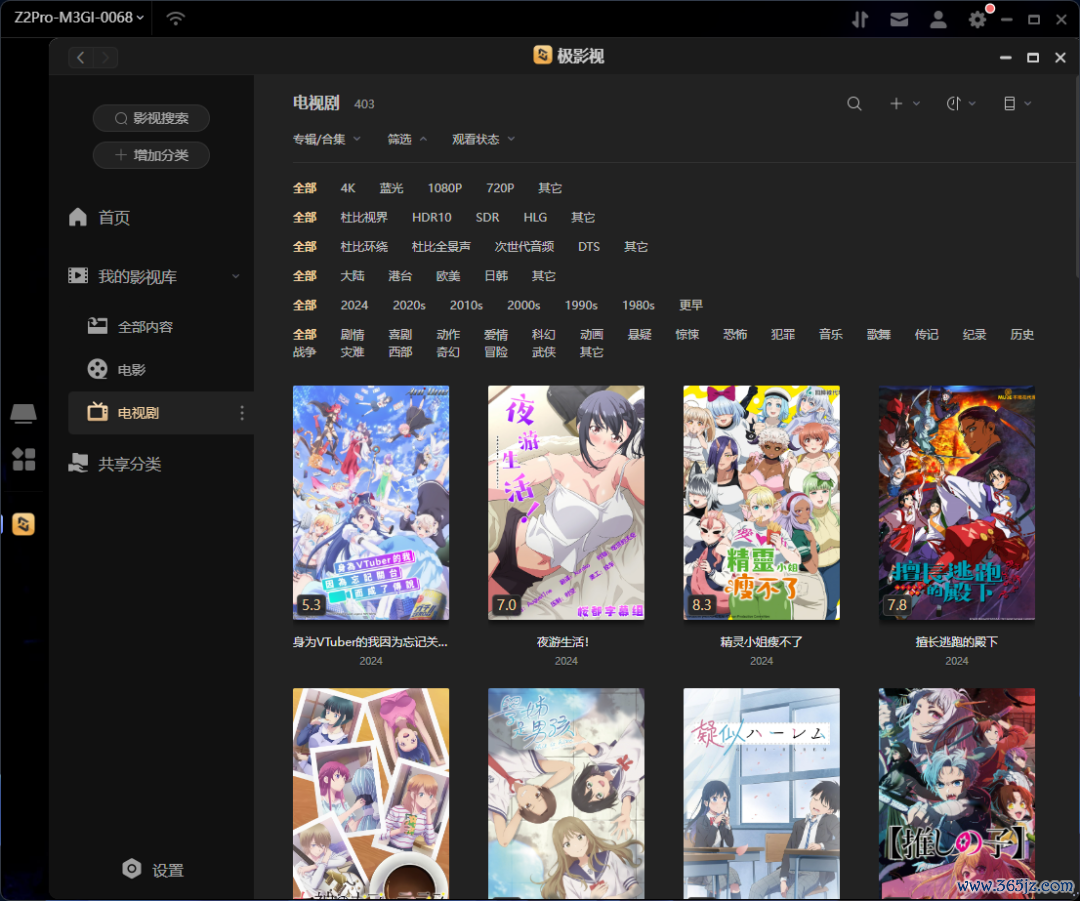Filter by HLG
This screenshot has height=901, width=1080.
coord(535,218)
